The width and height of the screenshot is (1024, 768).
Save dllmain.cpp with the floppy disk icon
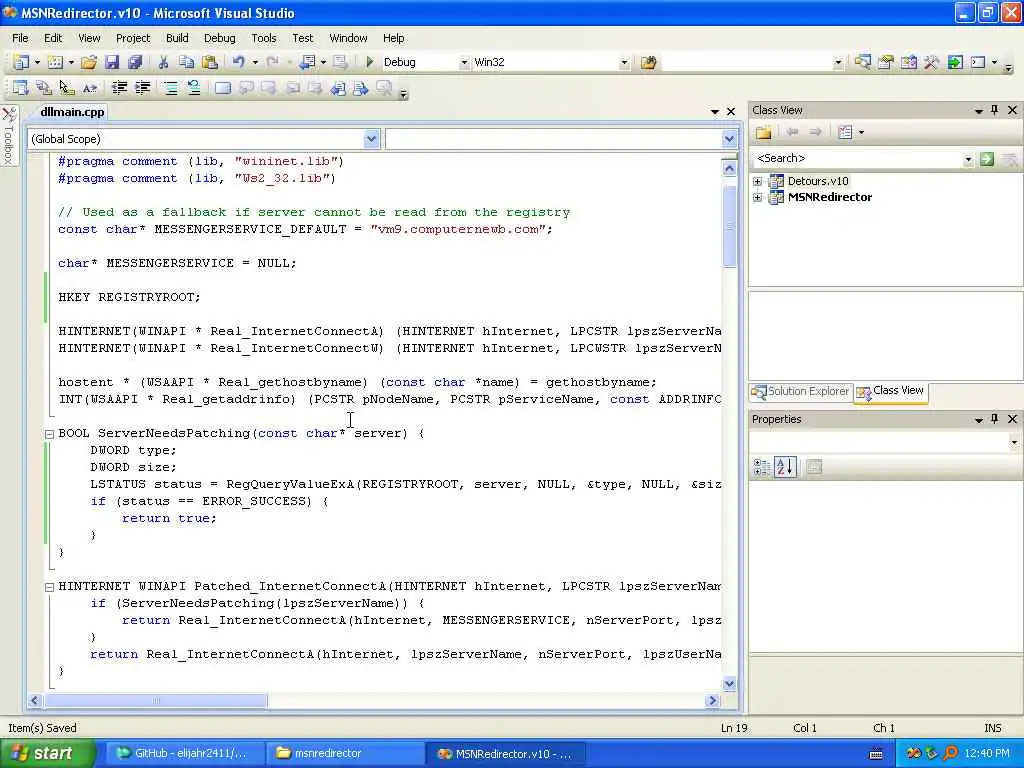coord(112,62)
